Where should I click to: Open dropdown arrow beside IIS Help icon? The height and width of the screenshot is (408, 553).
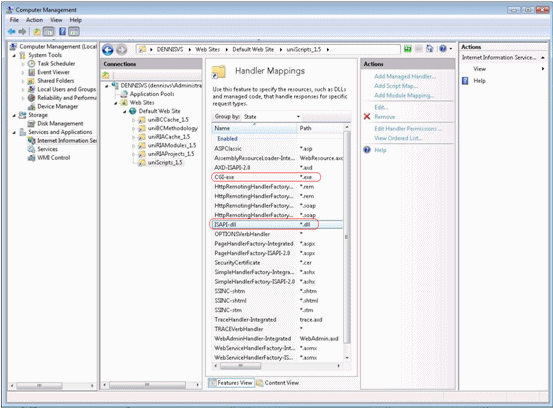[451, 49]
